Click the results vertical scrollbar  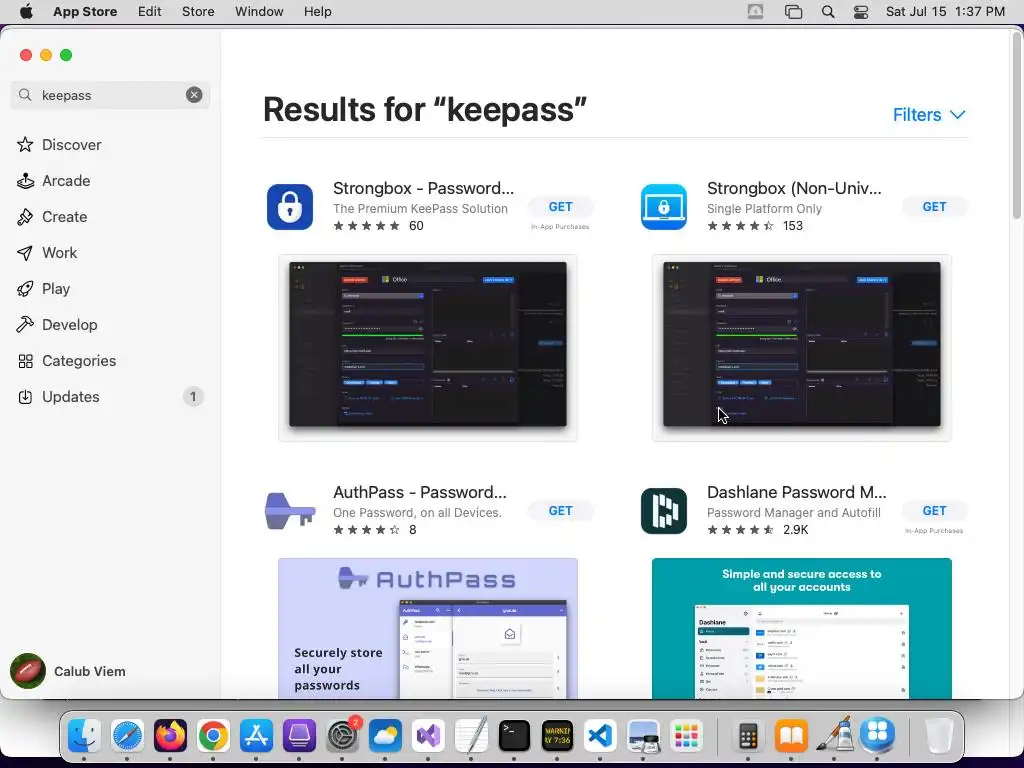(x=1016, y=127)
